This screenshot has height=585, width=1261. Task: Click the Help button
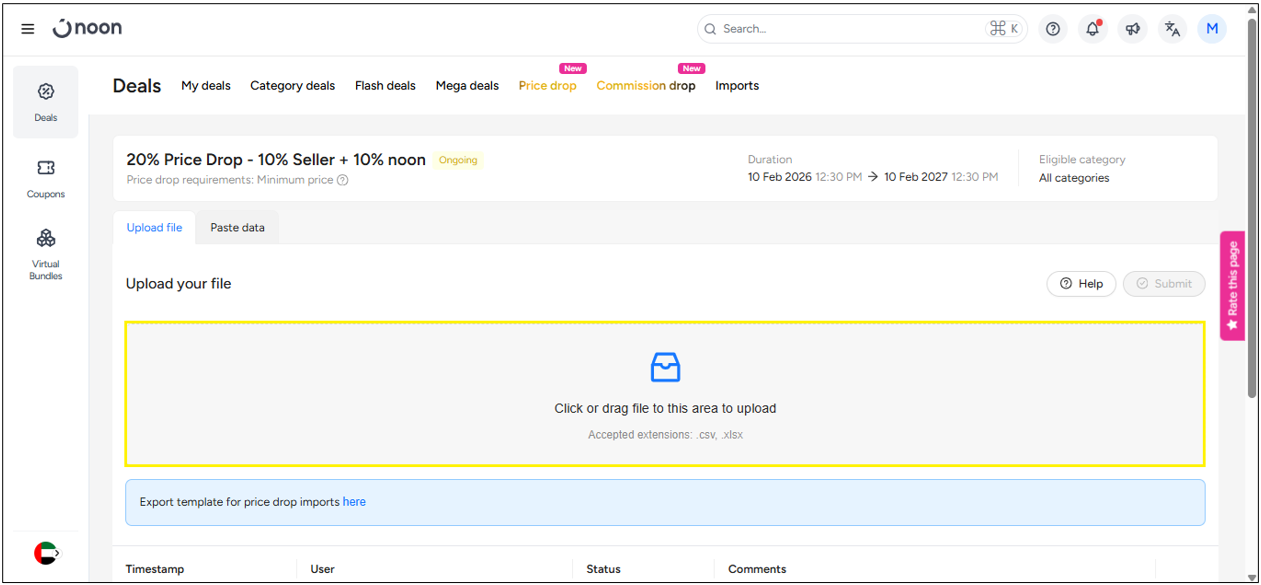pyautogui.click(x=1081, y=284)
